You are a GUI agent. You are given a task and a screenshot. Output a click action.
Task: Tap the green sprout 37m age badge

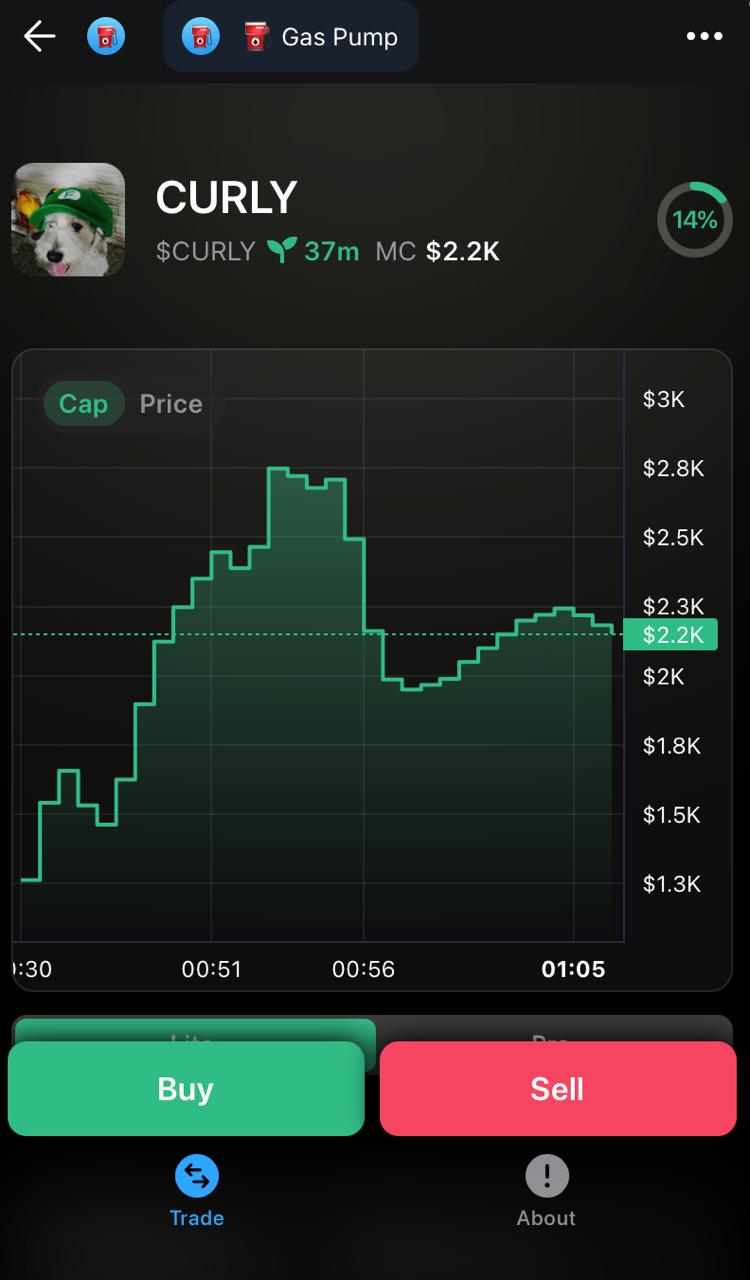click(x=313, y=250)
